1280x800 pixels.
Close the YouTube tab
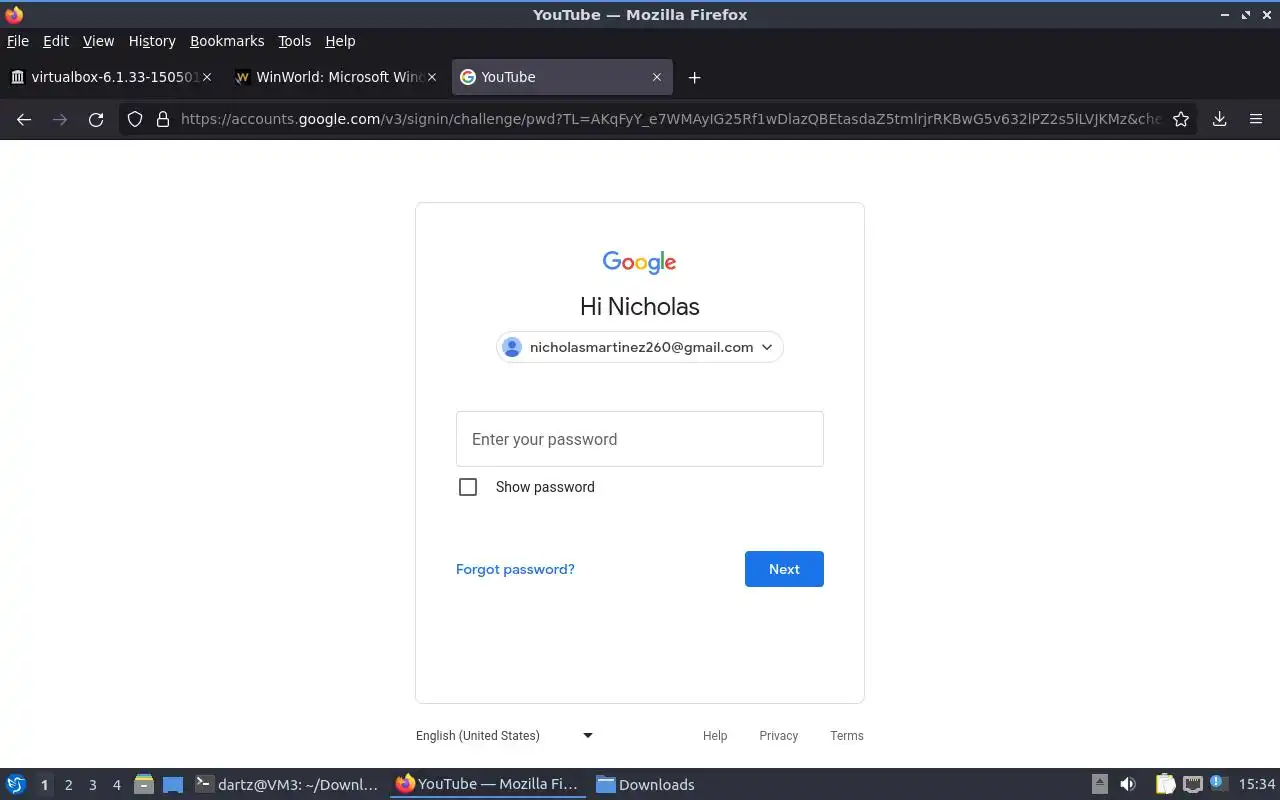click(657, 77)
